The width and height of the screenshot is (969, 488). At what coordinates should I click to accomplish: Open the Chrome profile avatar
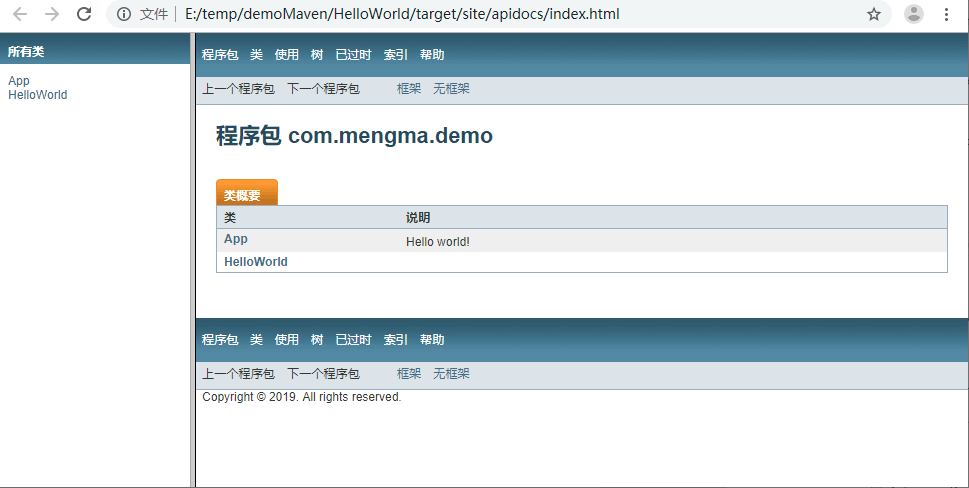tap(913, 14)
